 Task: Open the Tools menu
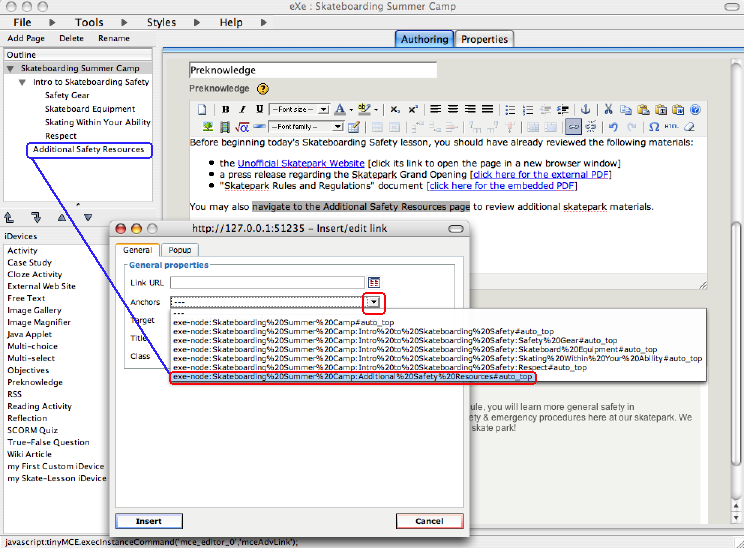click(89, 22)
